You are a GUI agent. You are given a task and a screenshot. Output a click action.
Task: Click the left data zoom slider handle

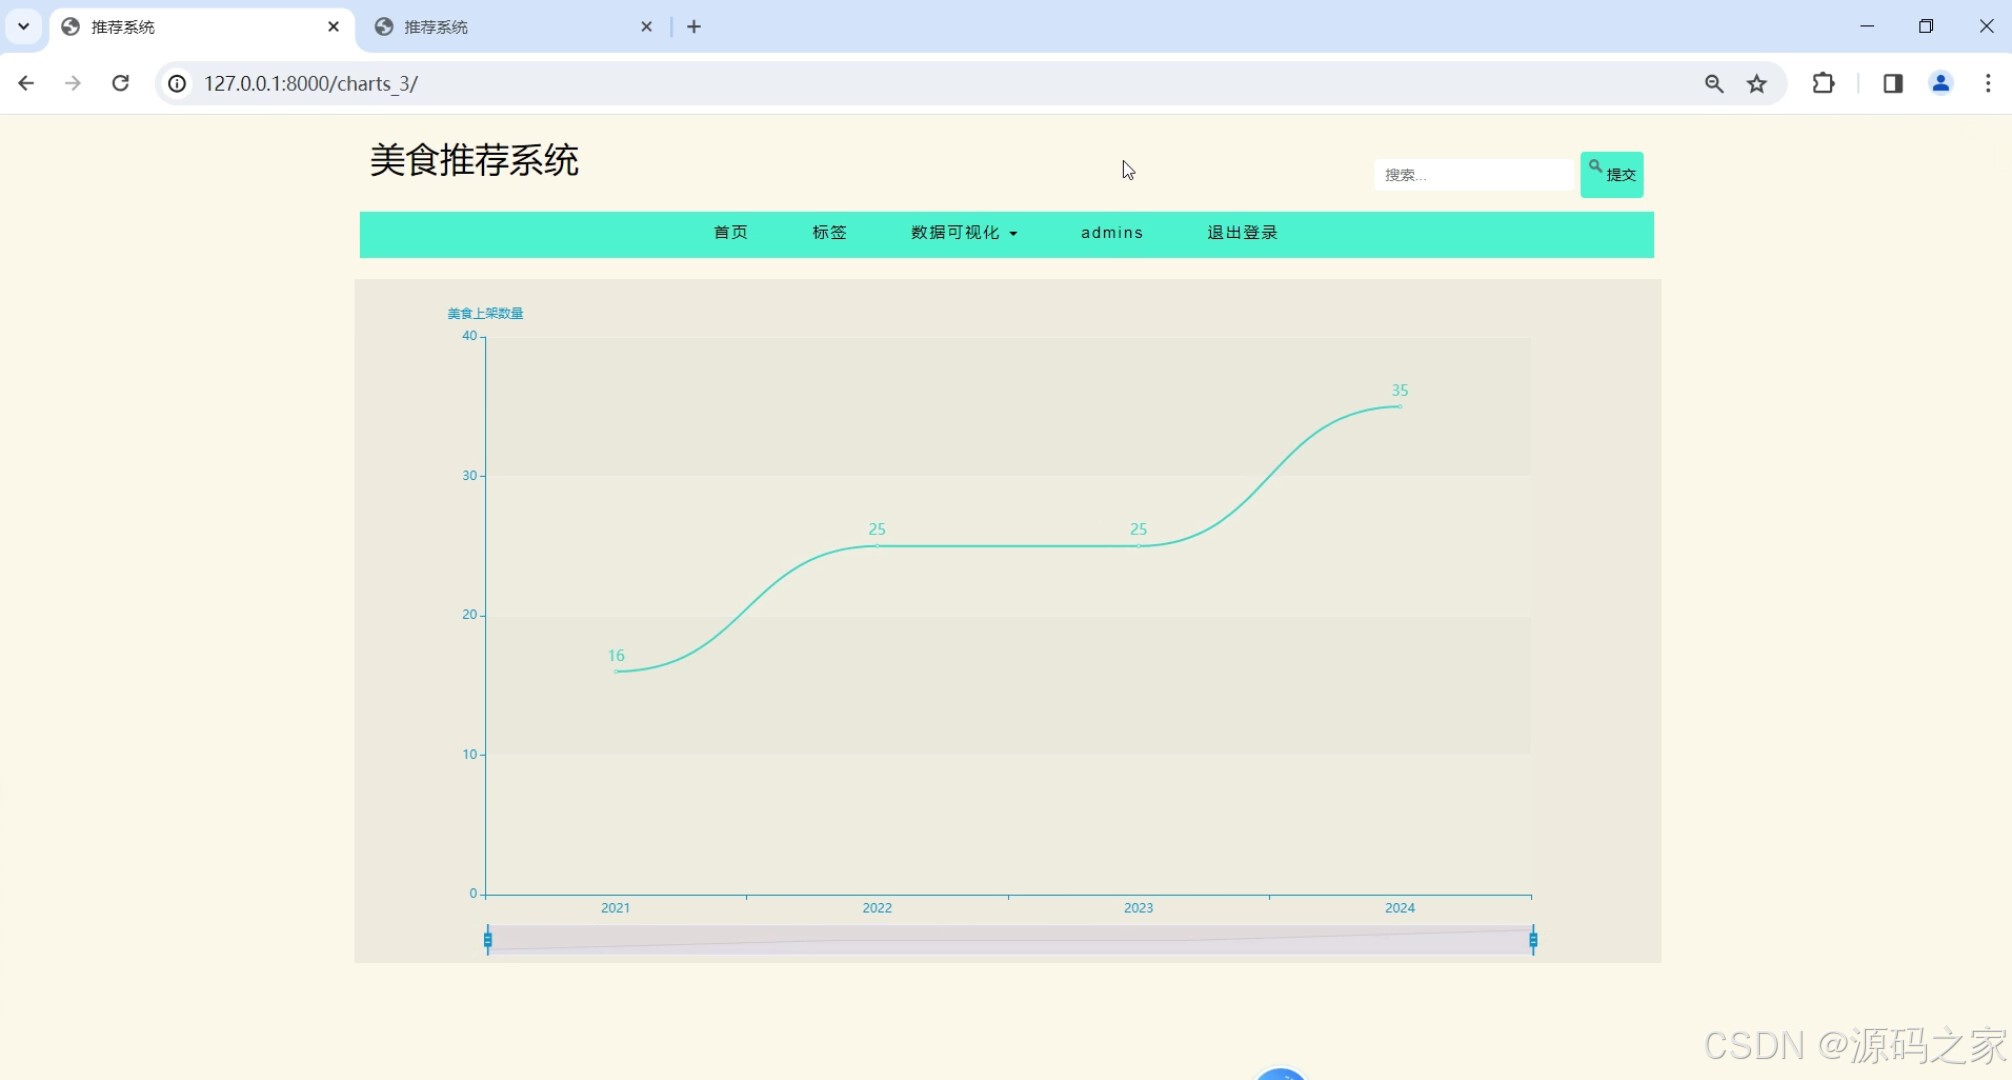pyautogui.click(x=488, y=940)
